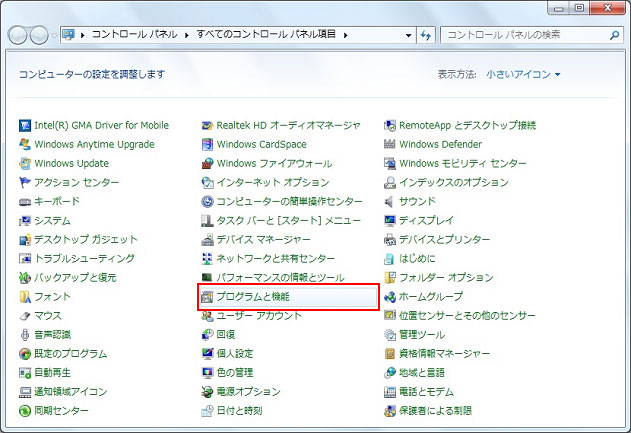
Task: Open Windows モビリティ センター link
Action: coord(463,163)
